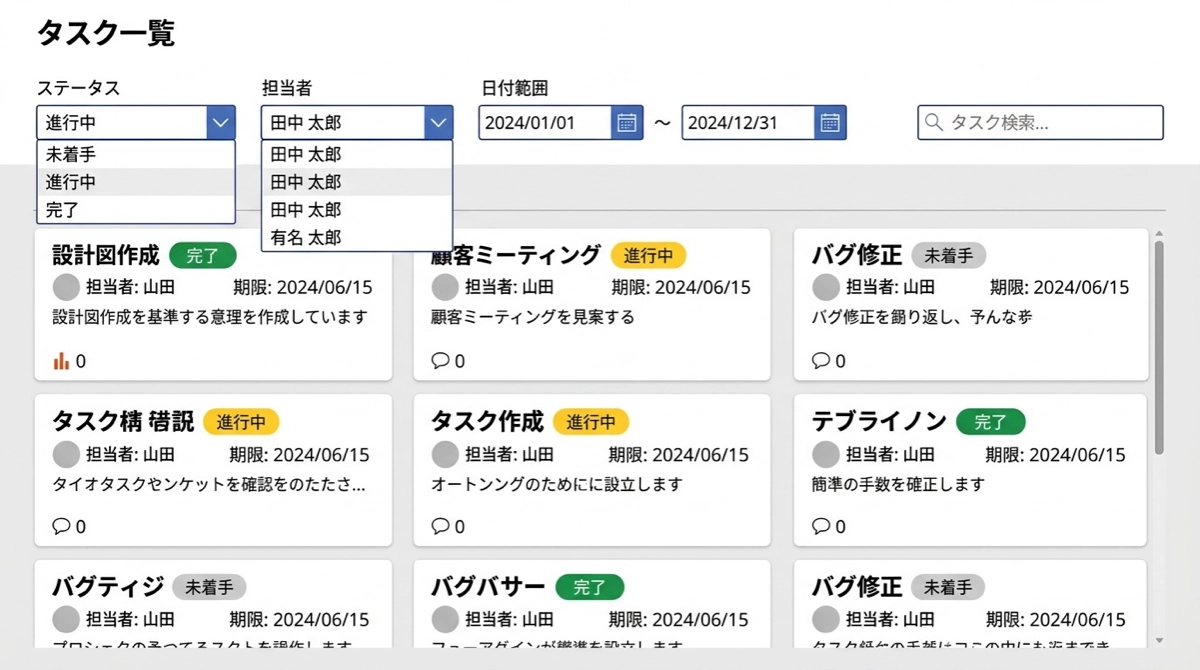The image size is (1200, 670).
Task: Open comments on 顧客ミーティング card
Action: [x=440, y=361]
